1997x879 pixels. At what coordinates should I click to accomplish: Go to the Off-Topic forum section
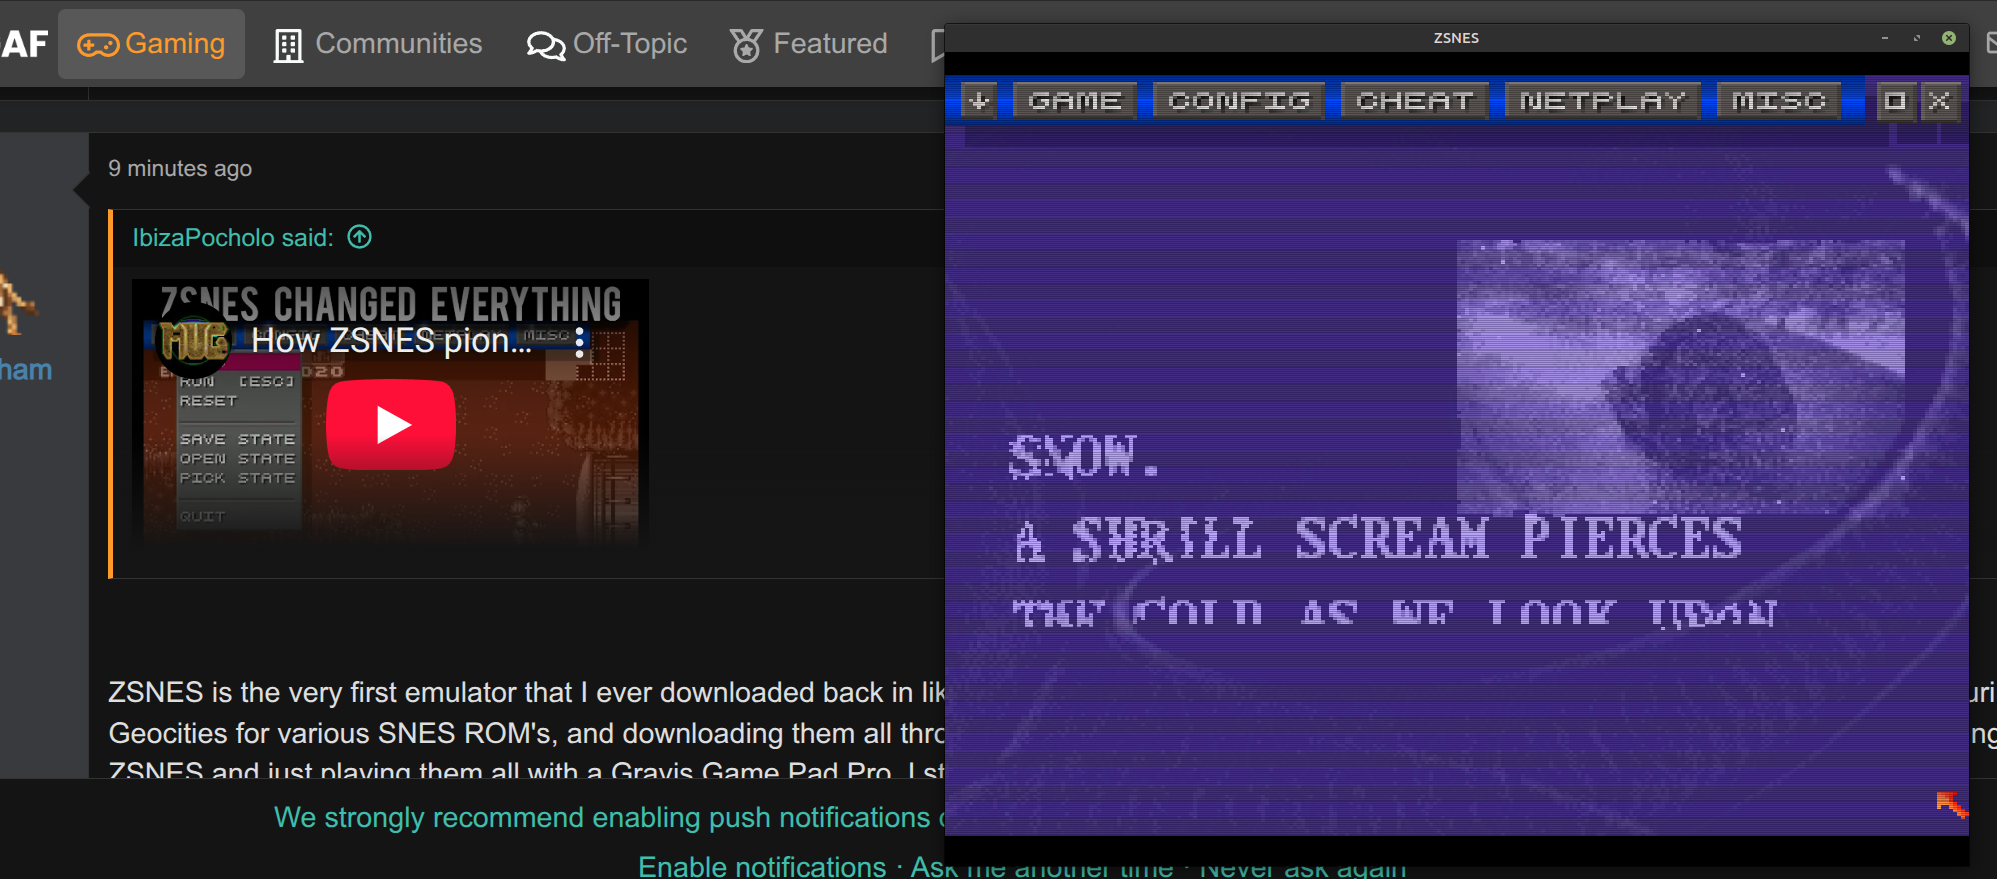pyautogui.click(x=607, y=44)
